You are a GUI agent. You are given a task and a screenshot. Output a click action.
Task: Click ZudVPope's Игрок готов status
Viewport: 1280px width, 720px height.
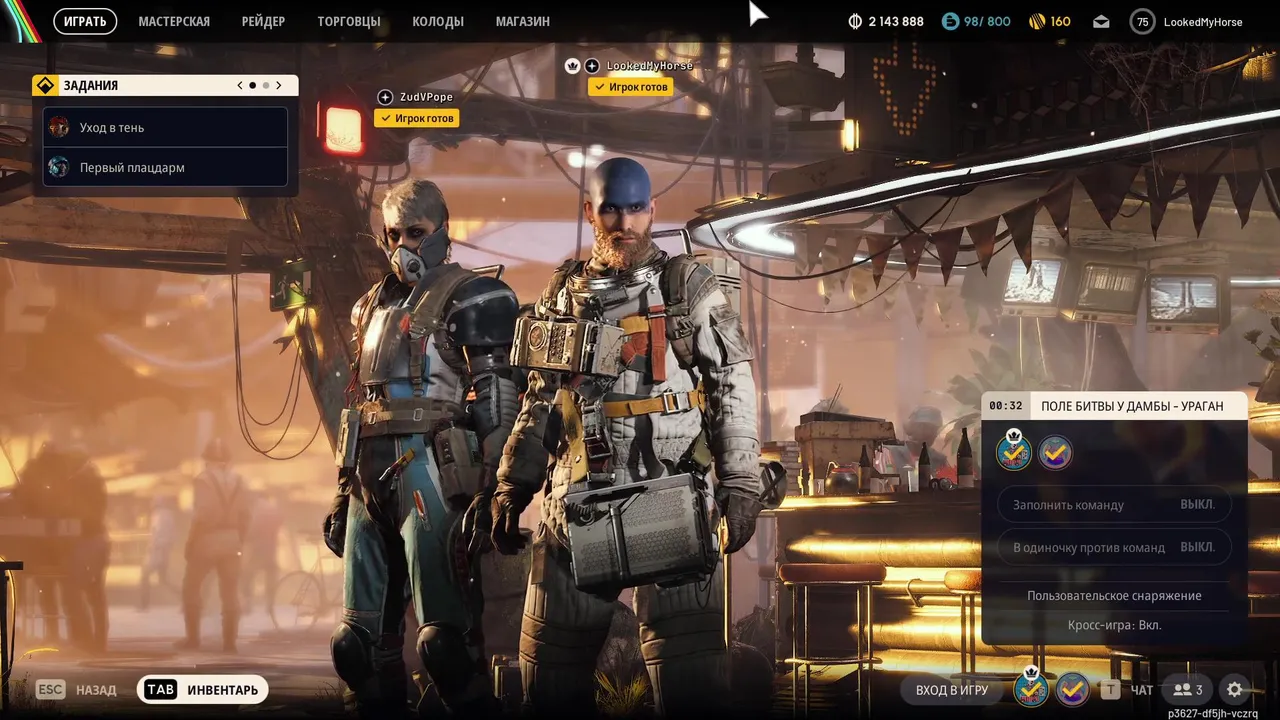[417, 118]
